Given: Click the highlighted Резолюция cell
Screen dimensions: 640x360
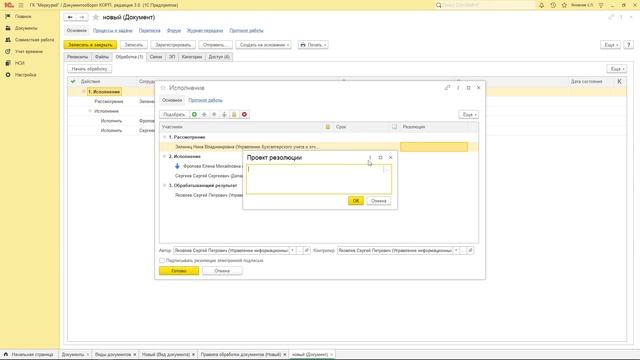Looking at the screenshot, I should pos(434,147).
